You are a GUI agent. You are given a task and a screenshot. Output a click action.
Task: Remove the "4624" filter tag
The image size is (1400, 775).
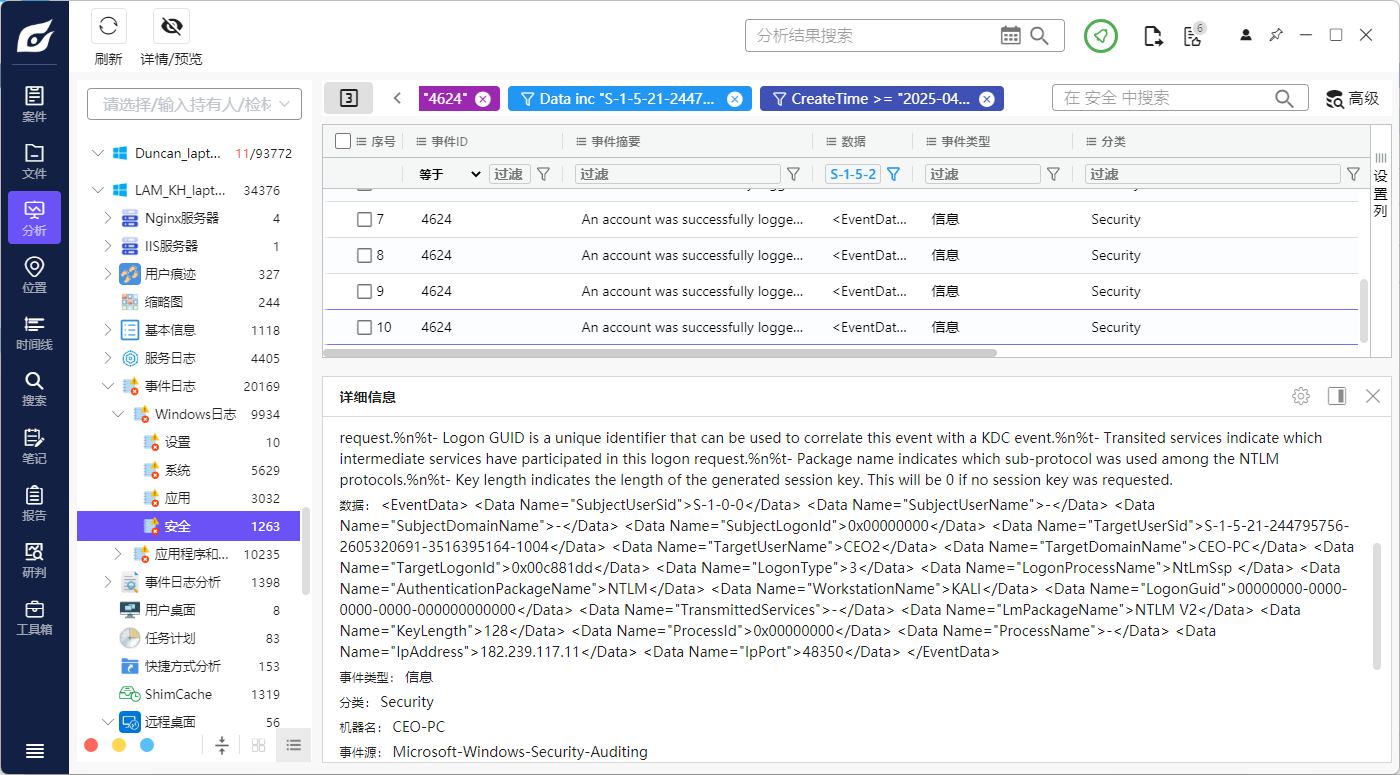tap(483, 99)
